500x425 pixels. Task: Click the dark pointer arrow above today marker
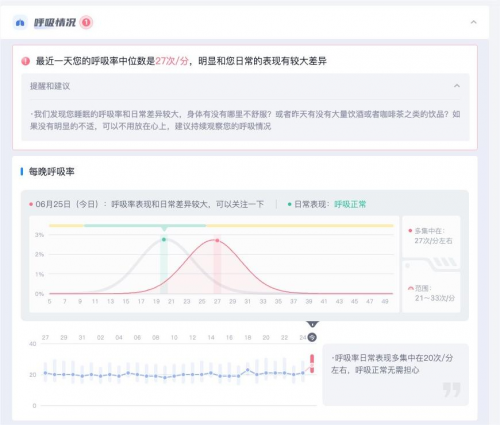click(x=312, y=324)
